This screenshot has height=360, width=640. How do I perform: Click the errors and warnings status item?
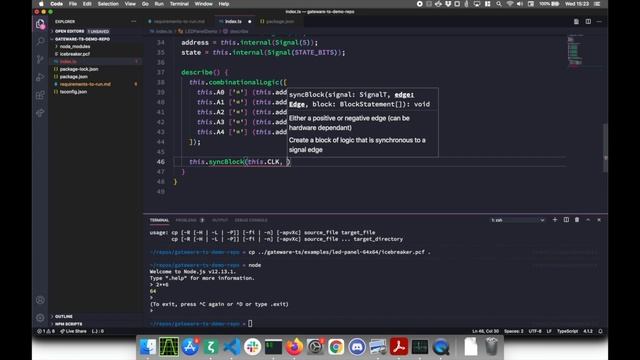click(46, 331)
